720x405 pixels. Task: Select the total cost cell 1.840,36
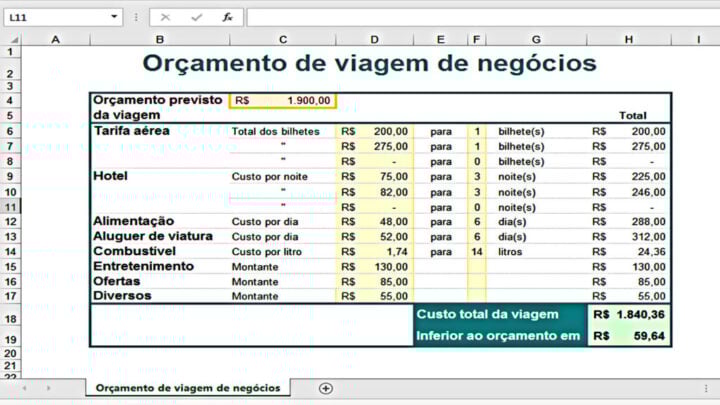point(629,314)
